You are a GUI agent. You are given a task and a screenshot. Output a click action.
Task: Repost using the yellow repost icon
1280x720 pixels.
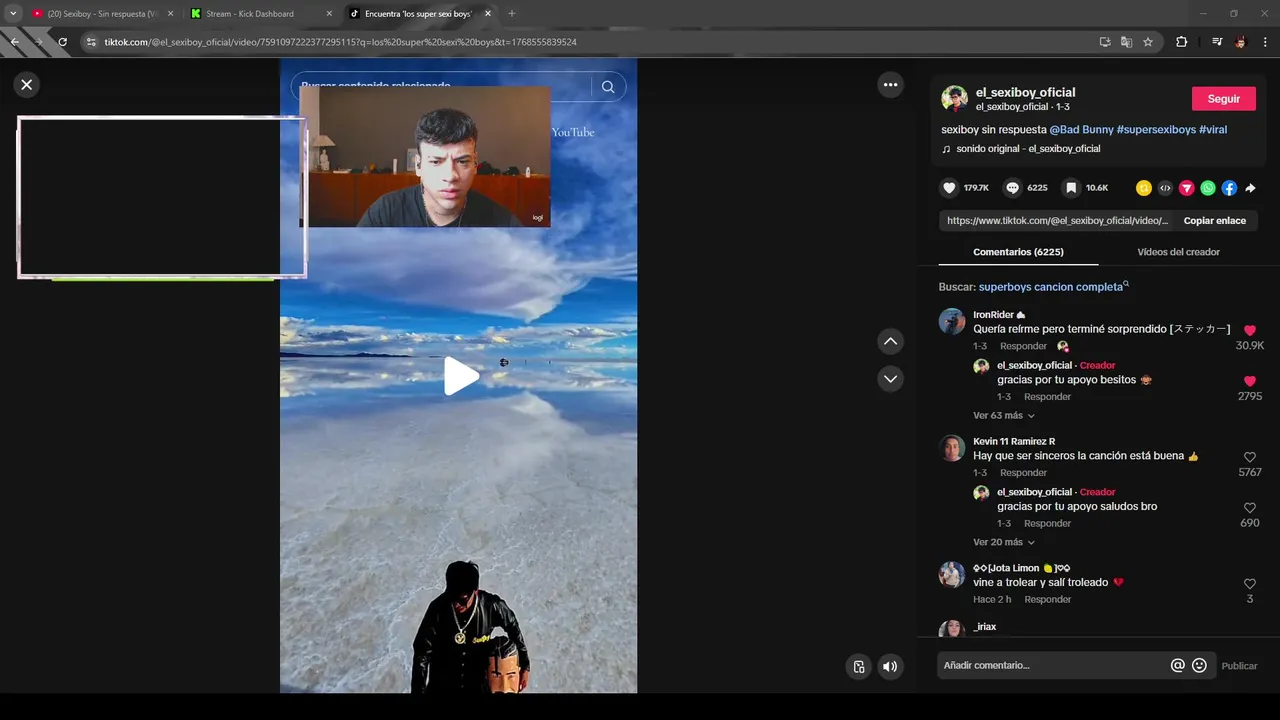click(1144, 188)
